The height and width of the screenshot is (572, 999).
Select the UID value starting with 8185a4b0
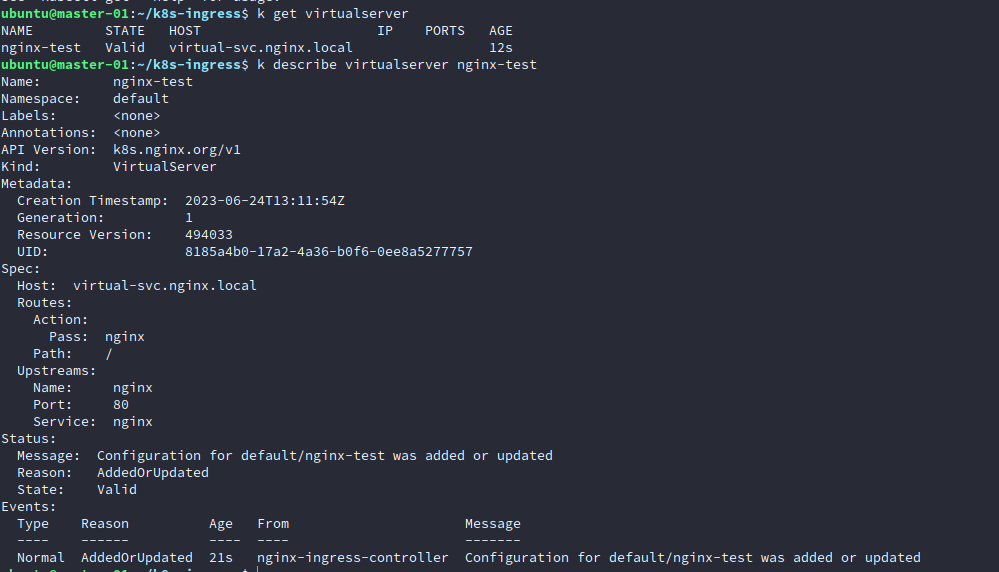click(x=329, y=252)
